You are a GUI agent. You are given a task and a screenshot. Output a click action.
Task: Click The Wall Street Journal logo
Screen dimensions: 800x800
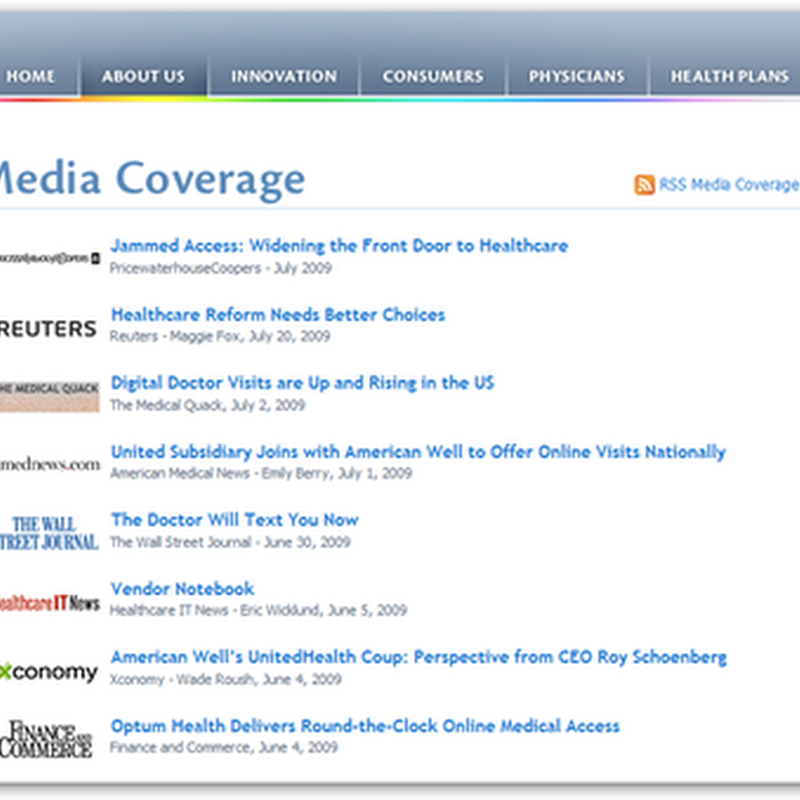(49, 533)
